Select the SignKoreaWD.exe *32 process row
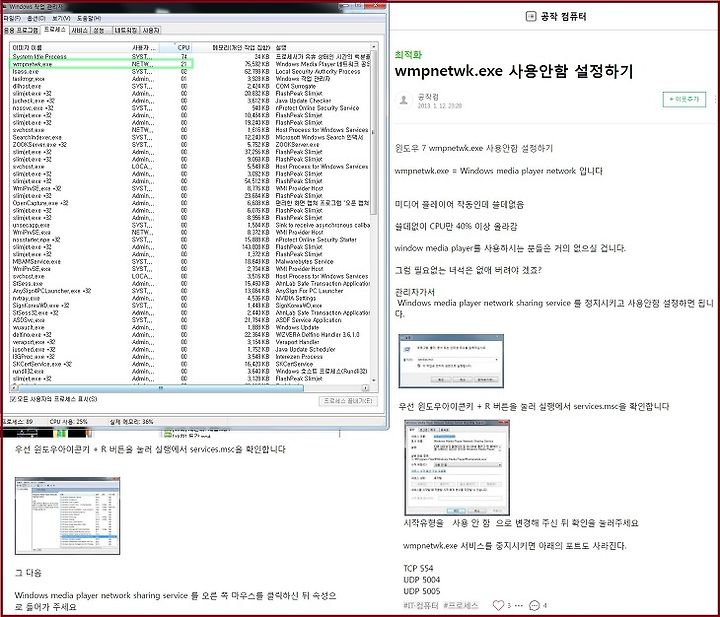 tap(191, 305)
